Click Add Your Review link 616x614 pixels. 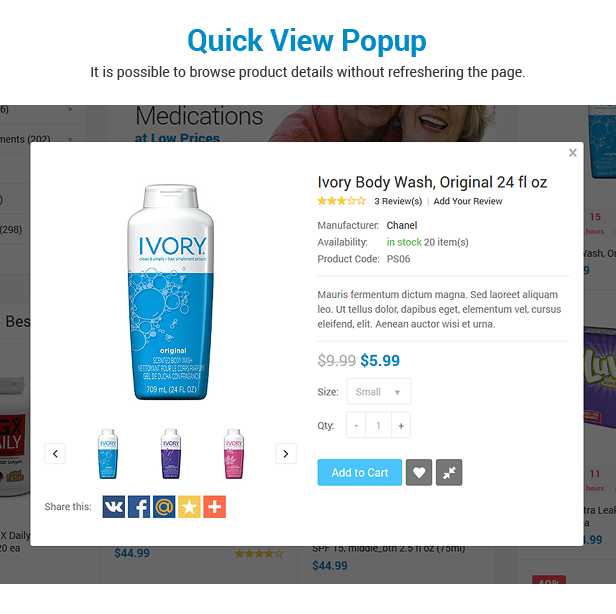click(x=468, y=201)
